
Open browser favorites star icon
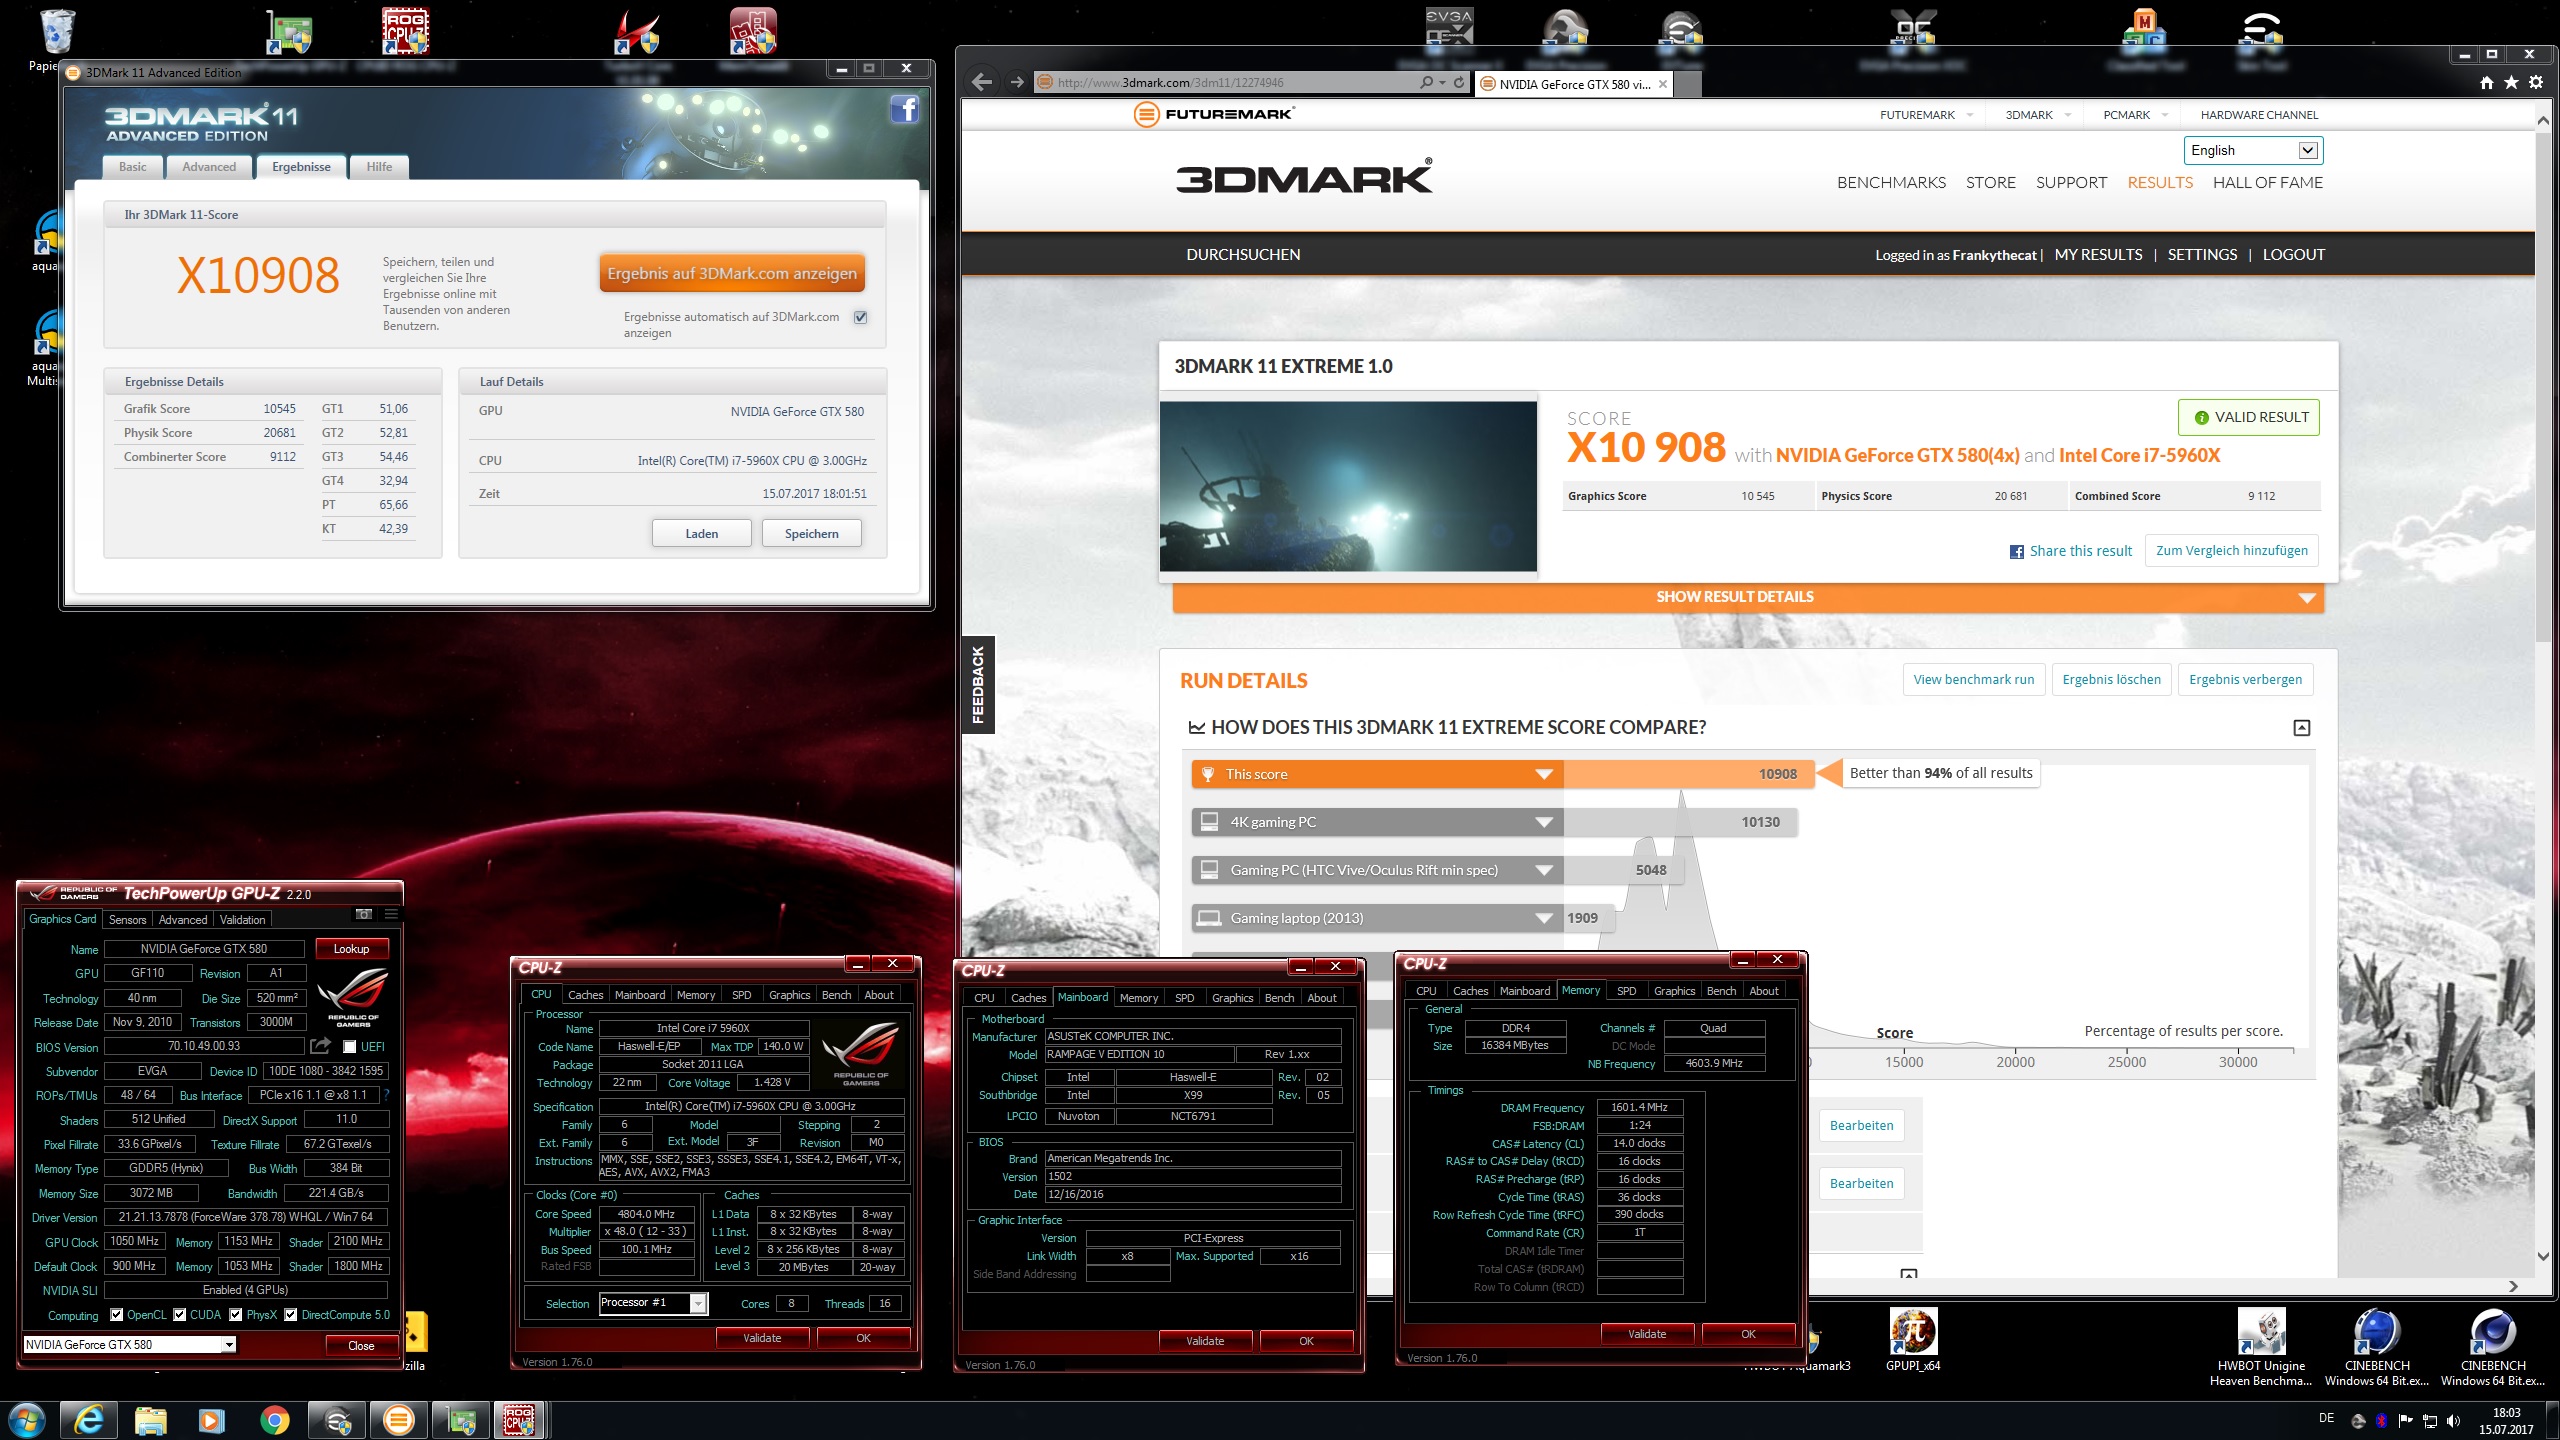click(2511, 82)
